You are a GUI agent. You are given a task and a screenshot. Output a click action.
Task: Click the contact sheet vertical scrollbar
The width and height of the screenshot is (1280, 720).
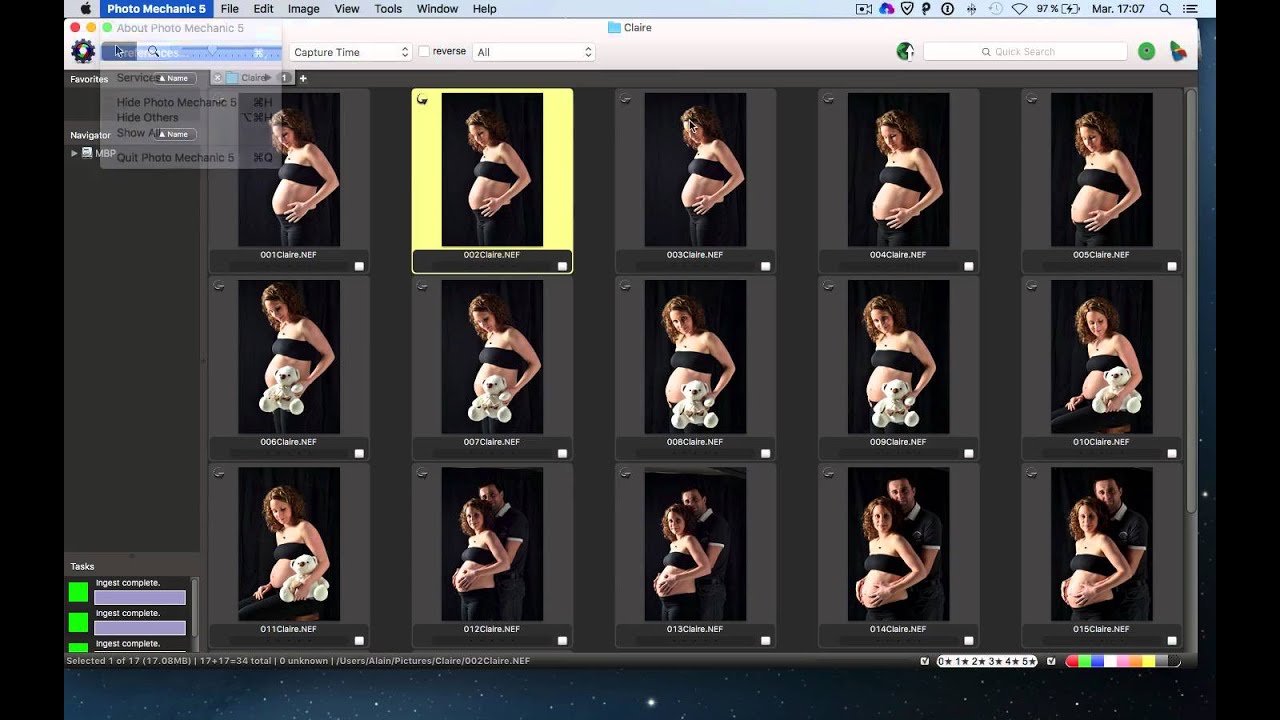pyautogui.click(x=1190, y=300)
